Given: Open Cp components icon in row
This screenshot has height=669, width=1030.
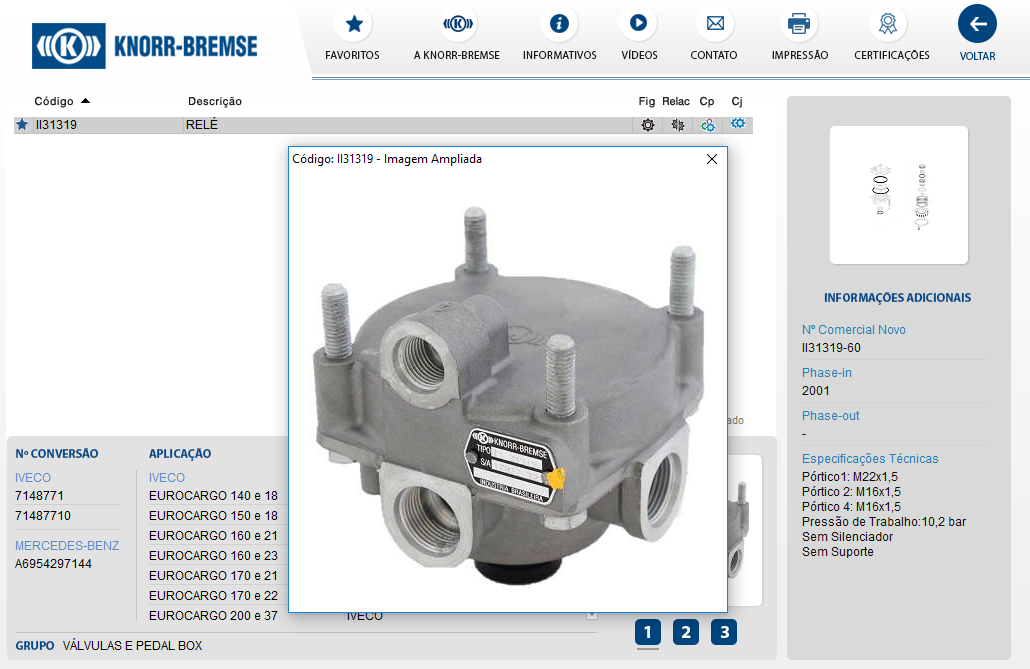Looking at the screenshot, I should pyautogui.click(x=707, y=125).
